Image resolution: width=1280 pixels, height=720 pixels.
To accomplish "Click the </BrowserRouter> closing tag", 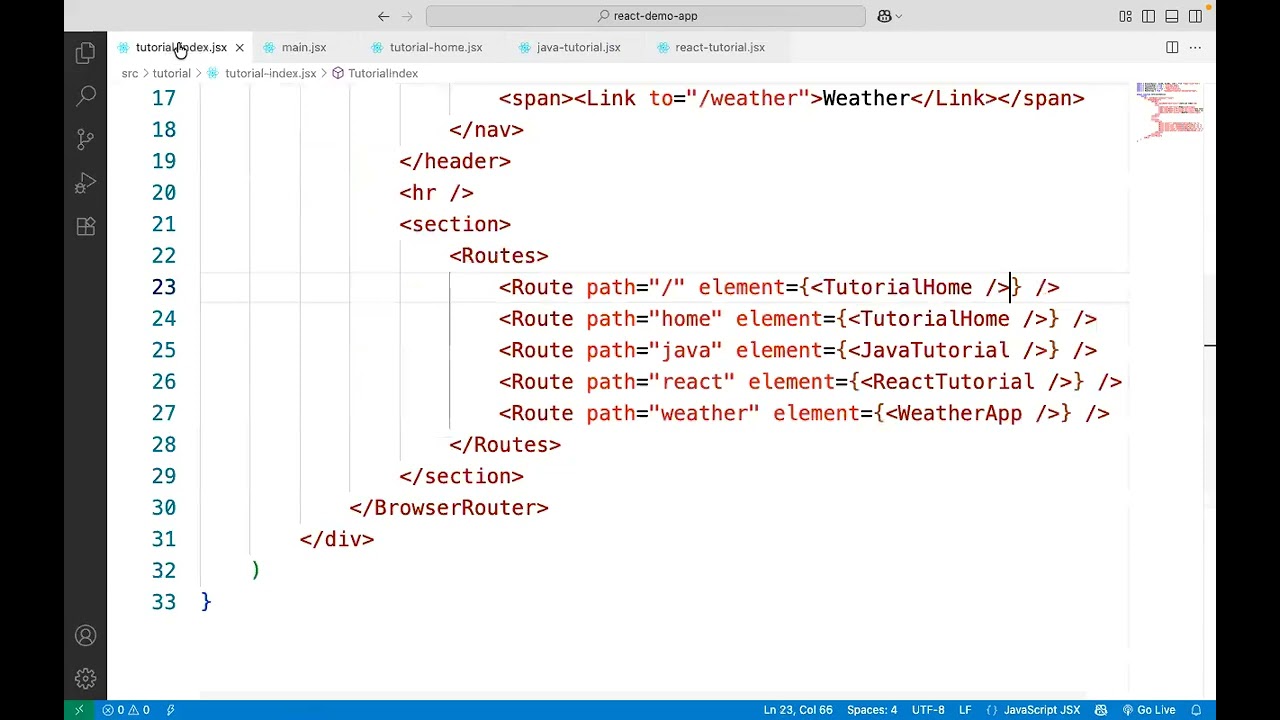I will click(449, 507).
